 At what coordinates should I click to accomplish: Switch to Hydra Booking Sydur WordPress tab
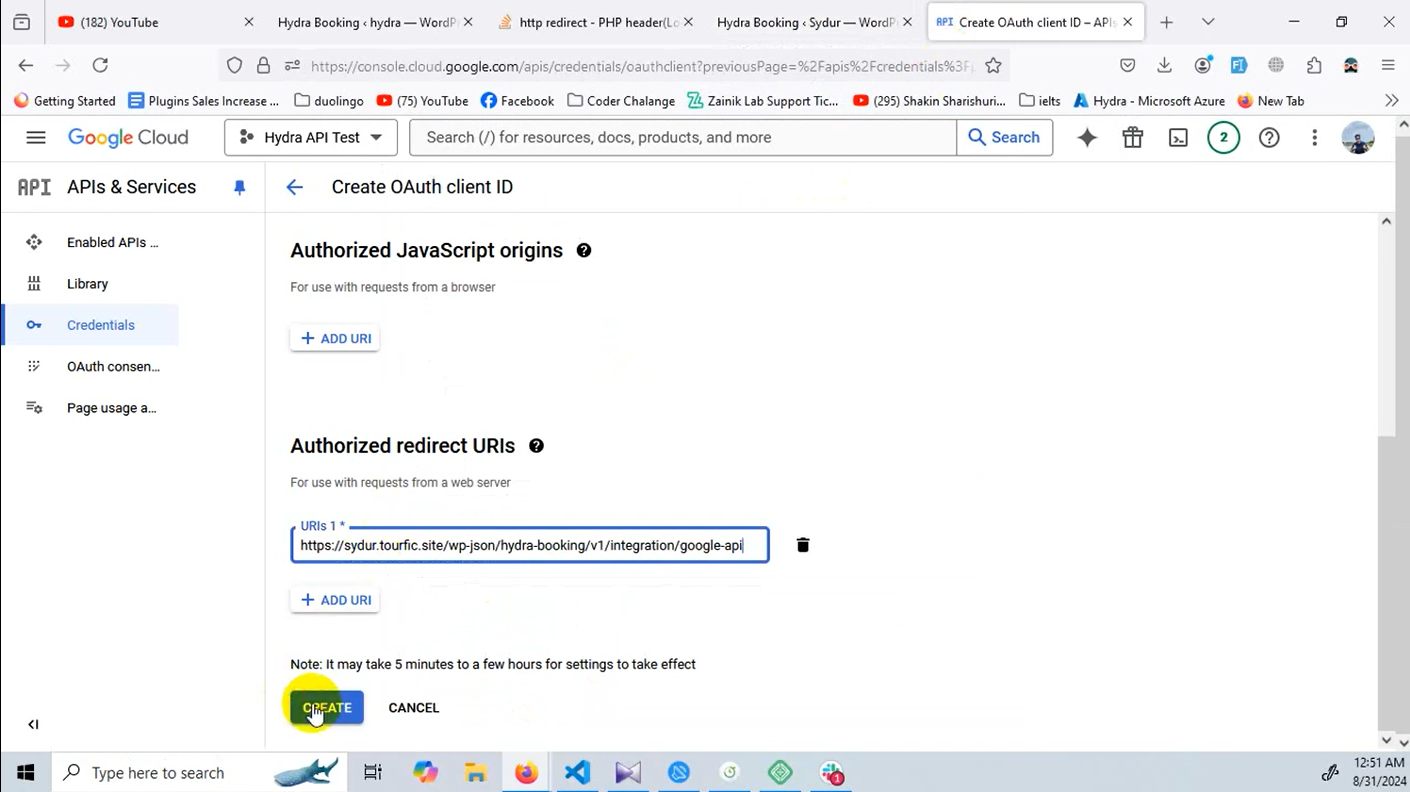tap(814, 22)
